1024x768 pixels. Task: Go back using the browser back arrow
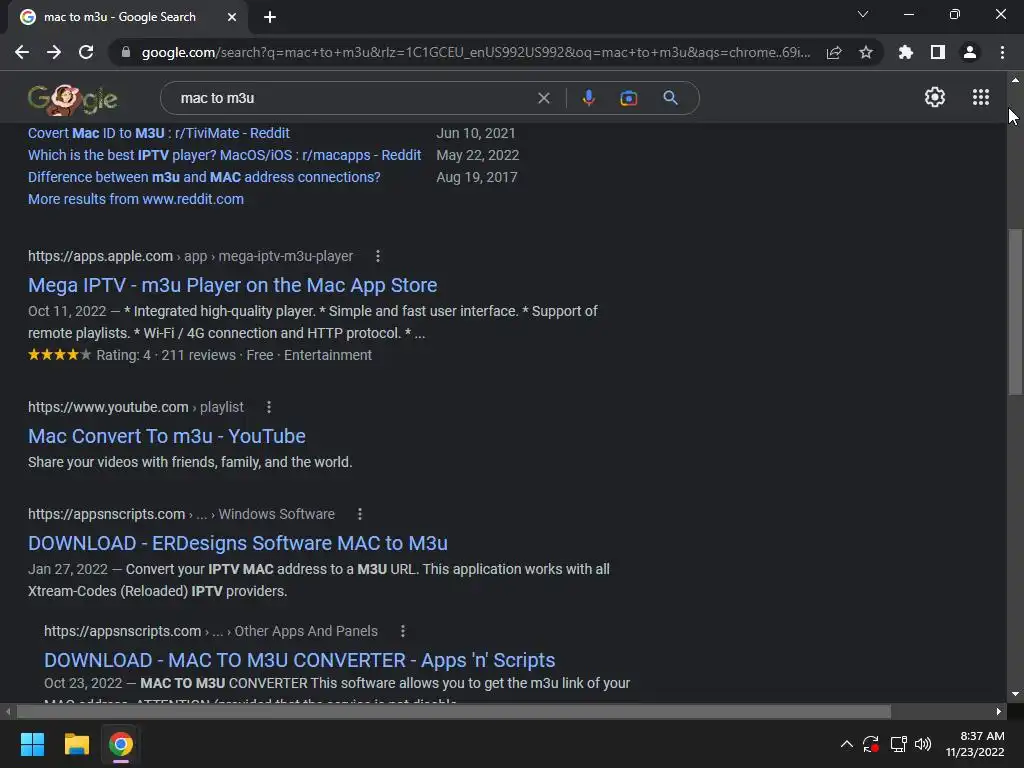click(x=22, y=52)
